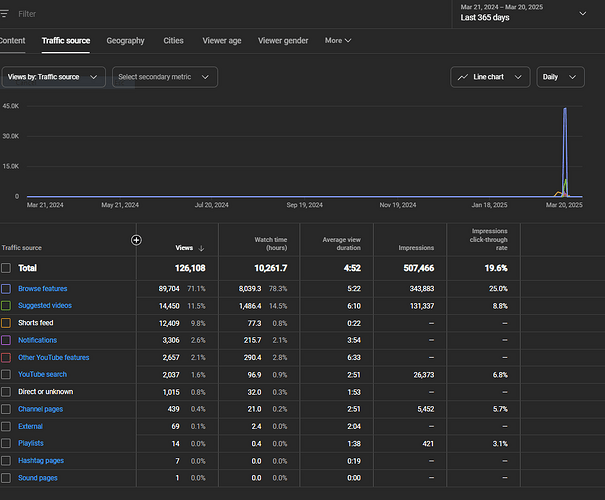Image resolution: width=605 pixels, height=500 pixels.
Task: Open the Suggested videos link
Action: click(x=45, y=306)
